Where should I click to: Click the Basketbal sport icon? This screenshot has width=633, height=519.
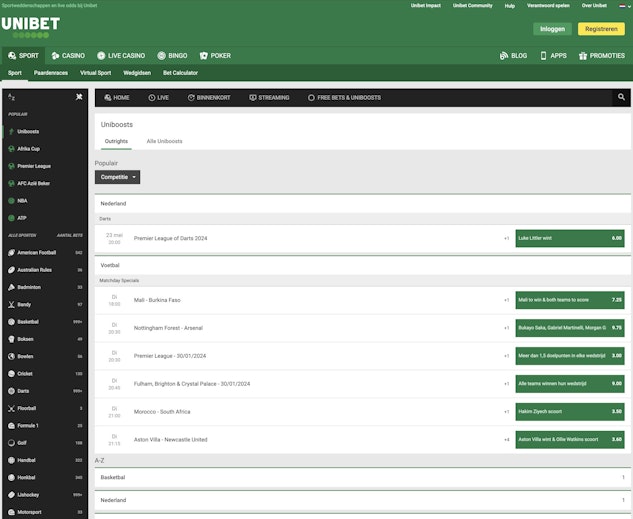(11, 322)
